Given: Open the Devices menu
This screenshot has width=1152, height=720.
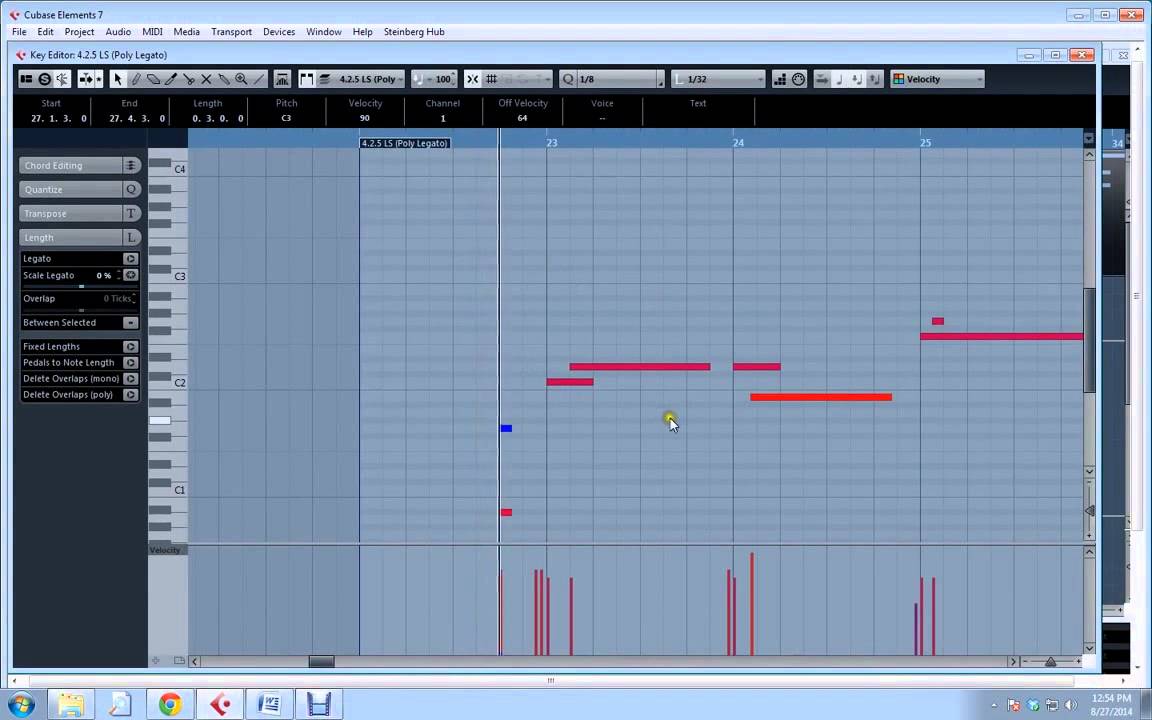Looking at the screenshot, I should pyautogui.click(x=279, y=32).
